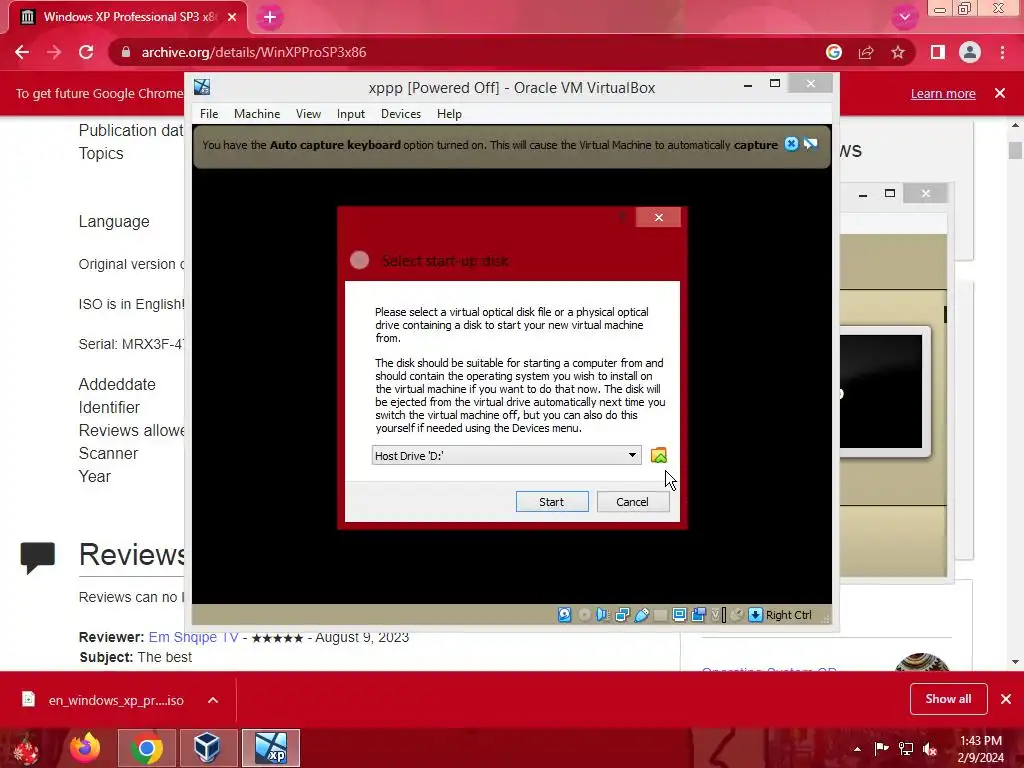The height and width of the screenshot is (768, 1024).
Task: Dismiss the Chrome update info bar
Action: point(1000,93)
